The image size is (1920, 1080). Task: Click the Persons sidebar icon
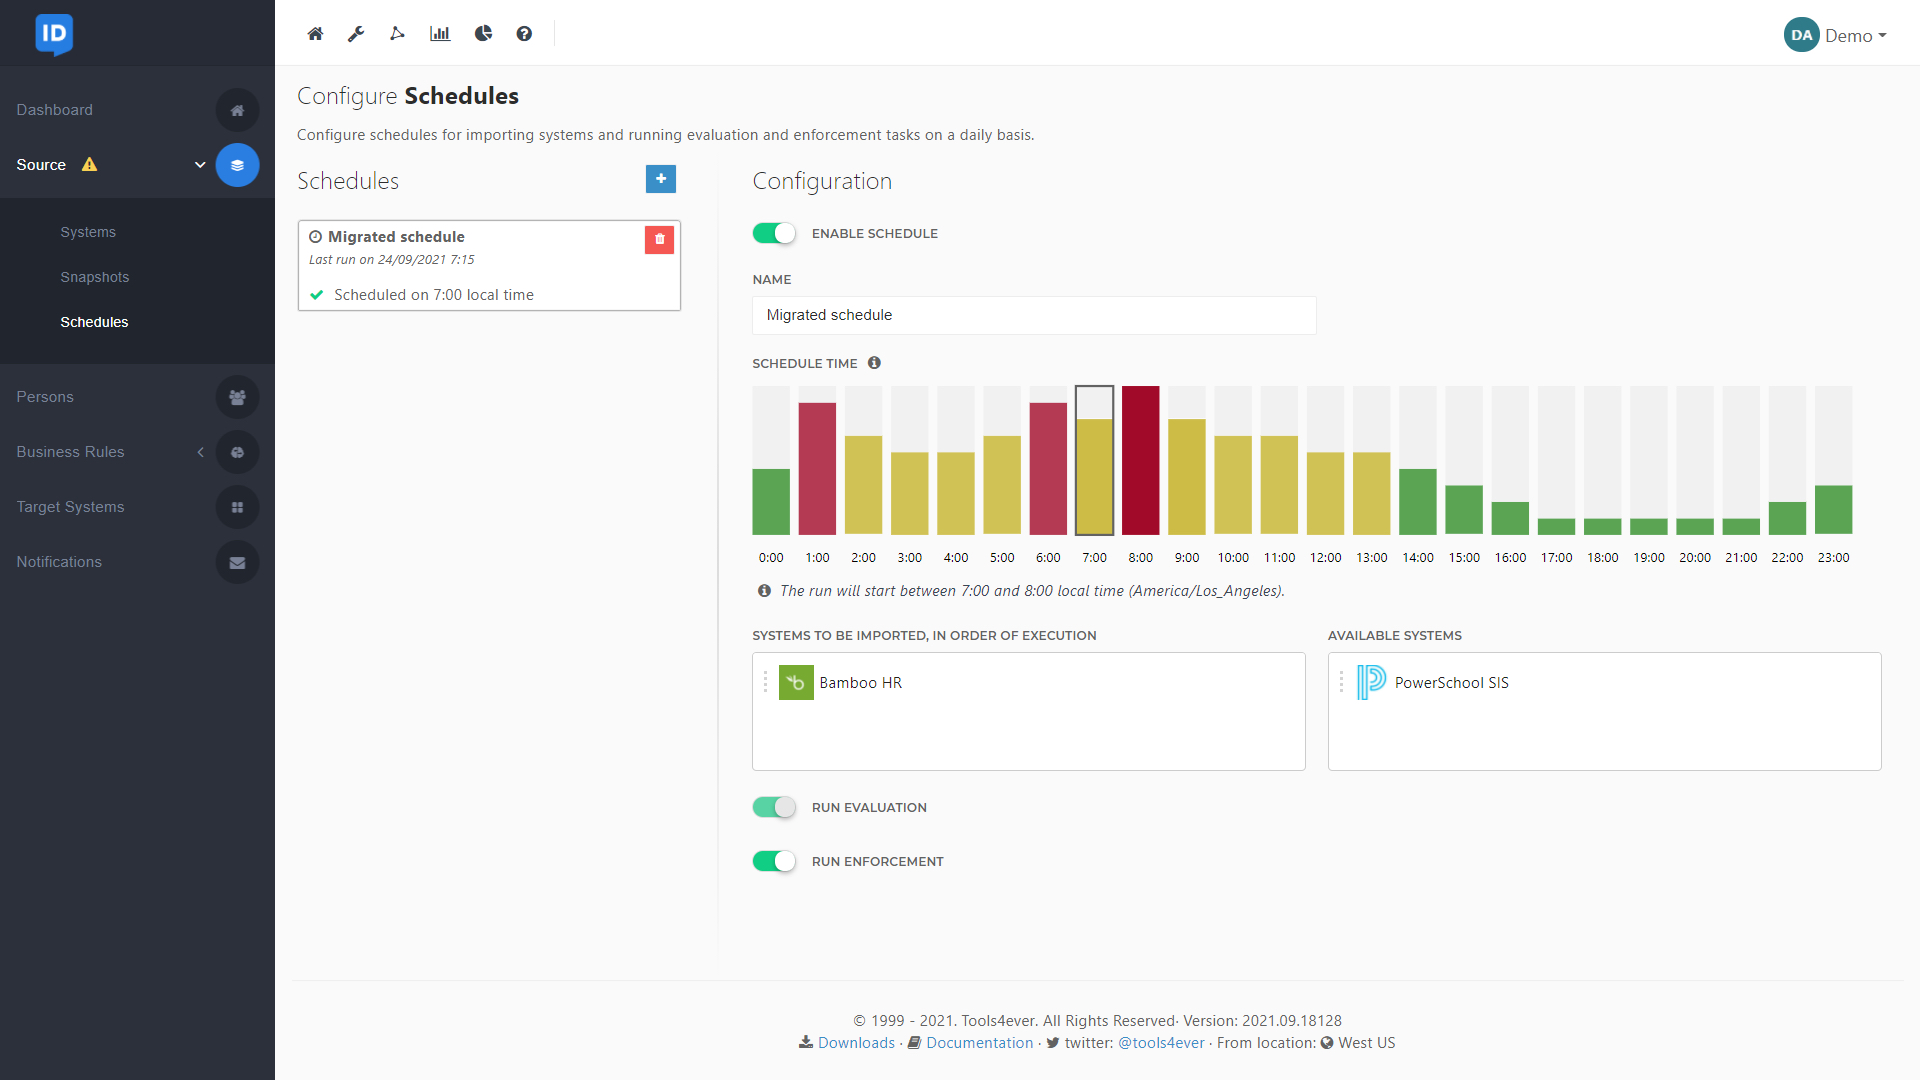[237, 397]
